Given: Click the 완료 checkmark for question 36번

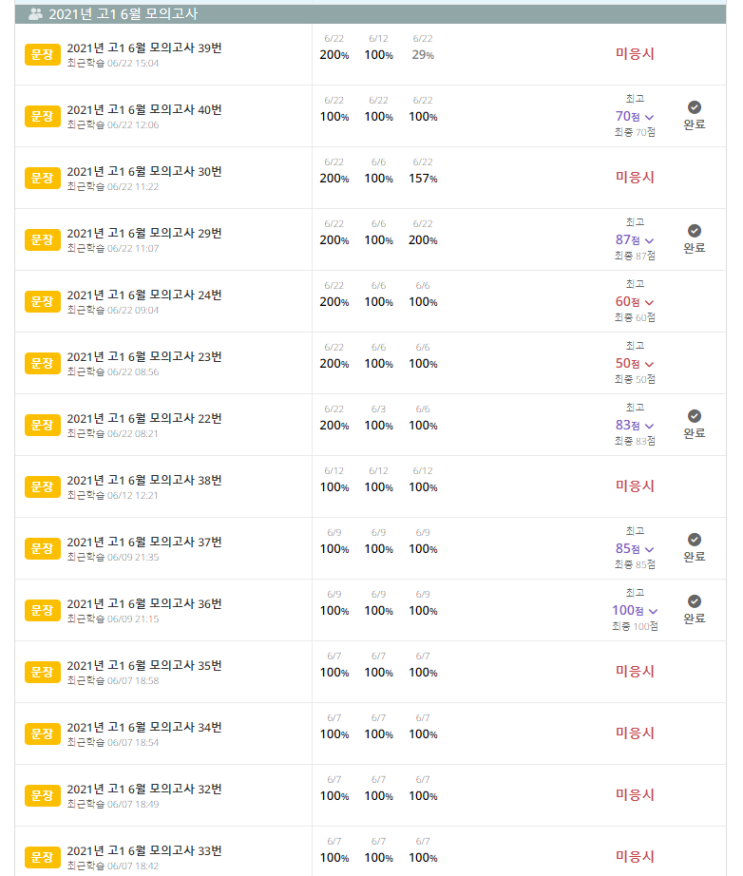Looking at the screenshot, I should tap(694, 602).
